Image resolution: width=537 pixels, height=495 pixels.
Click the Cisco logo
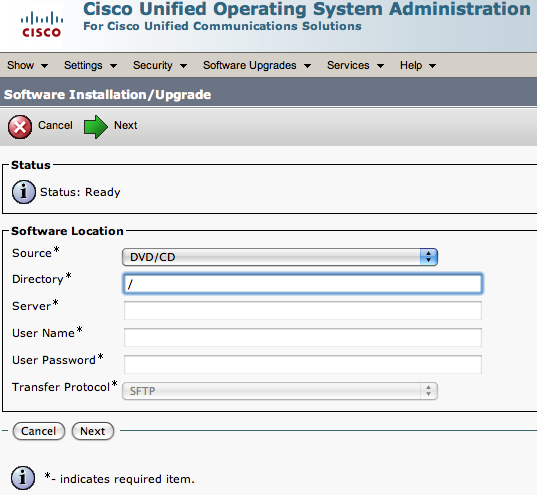(41, 24)
